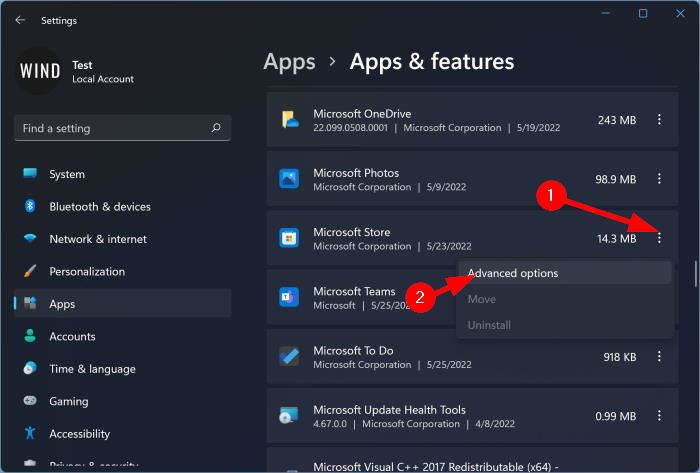Choose Advanced options from context menu
Image resolution: width=700 pixels, height=473 pixels.
[x=565, y=273]
